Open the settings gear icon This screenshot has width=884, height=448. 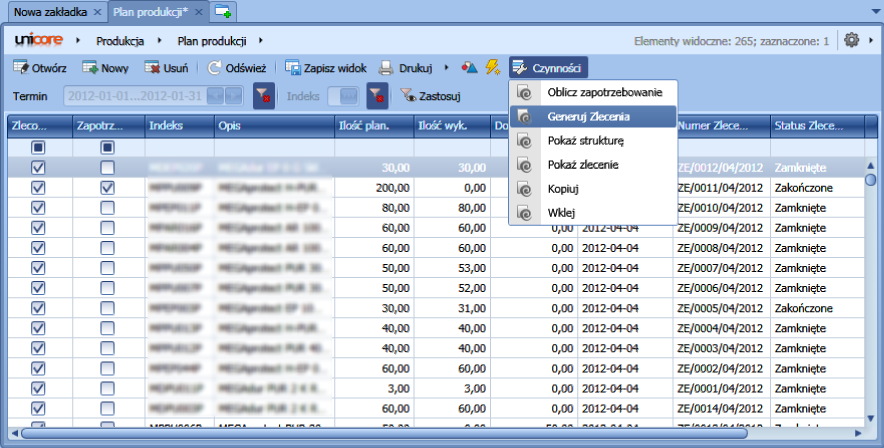pyautogui.click(x=852, y=41)
